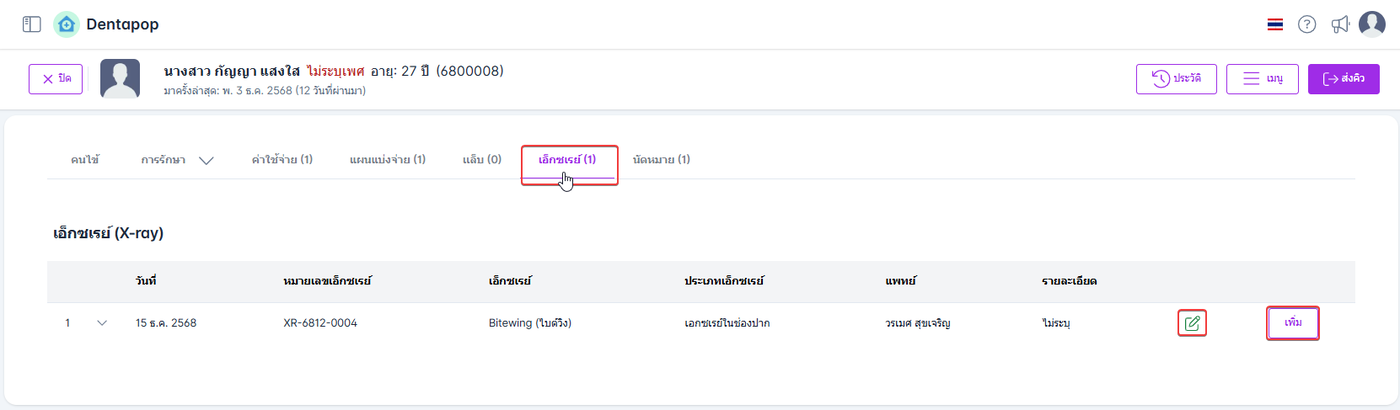
Task: Close patient record with ปิด button
Action: coord(56,79)
